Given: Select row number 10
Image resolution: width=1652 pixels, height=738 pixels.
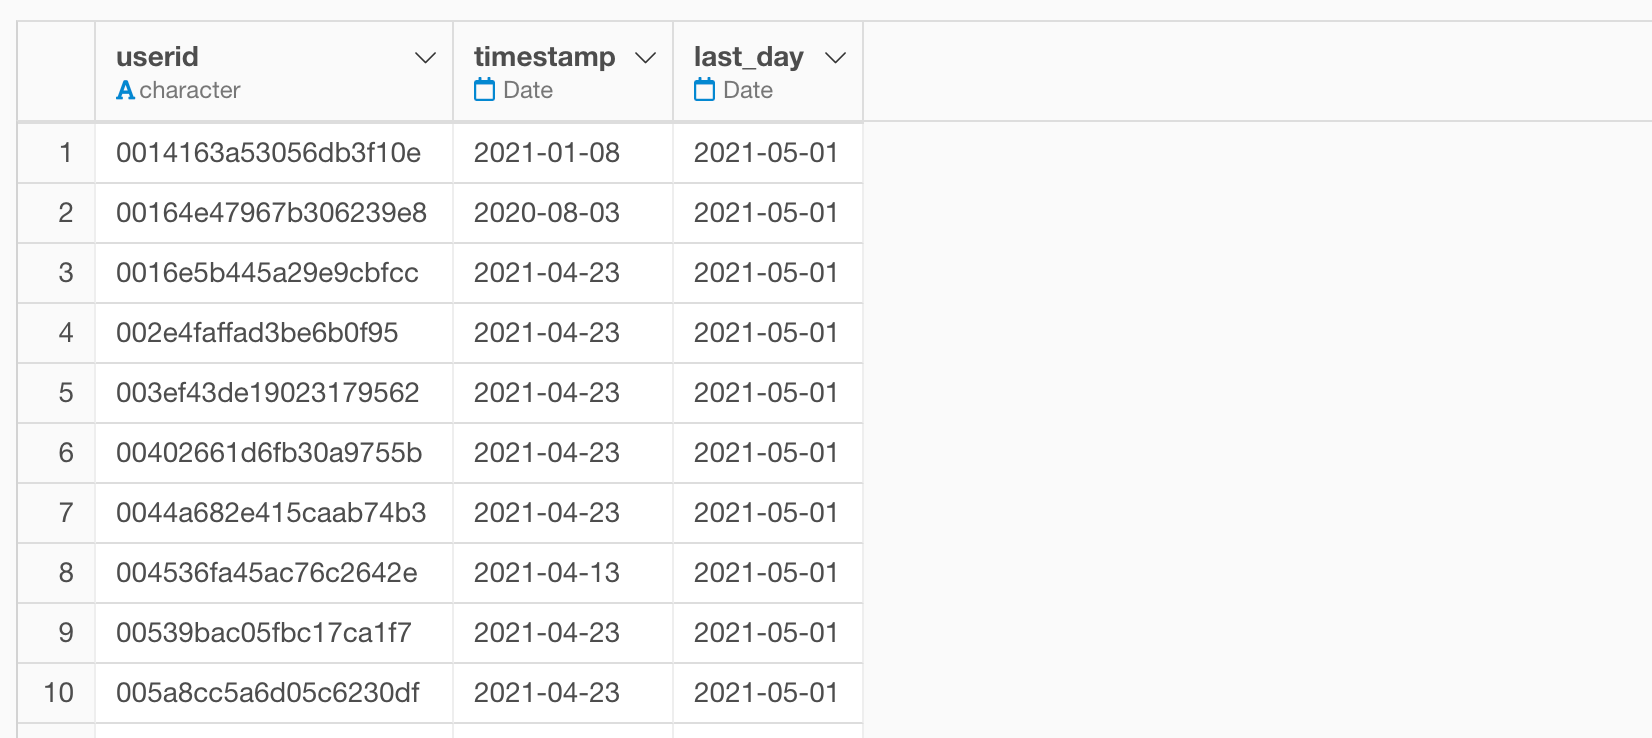Looking at the screenshot, I should 59,693.
